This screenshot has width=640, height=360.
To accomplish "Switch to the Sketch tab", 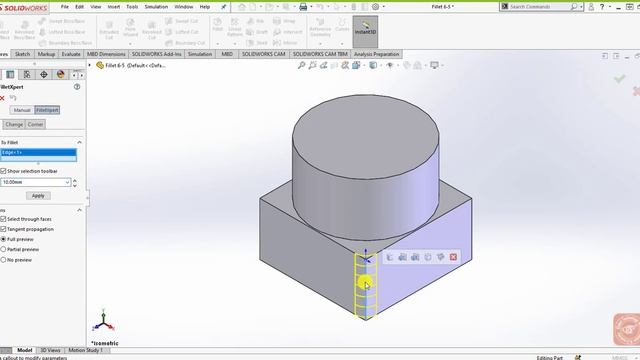I will (x=22, y=54).
